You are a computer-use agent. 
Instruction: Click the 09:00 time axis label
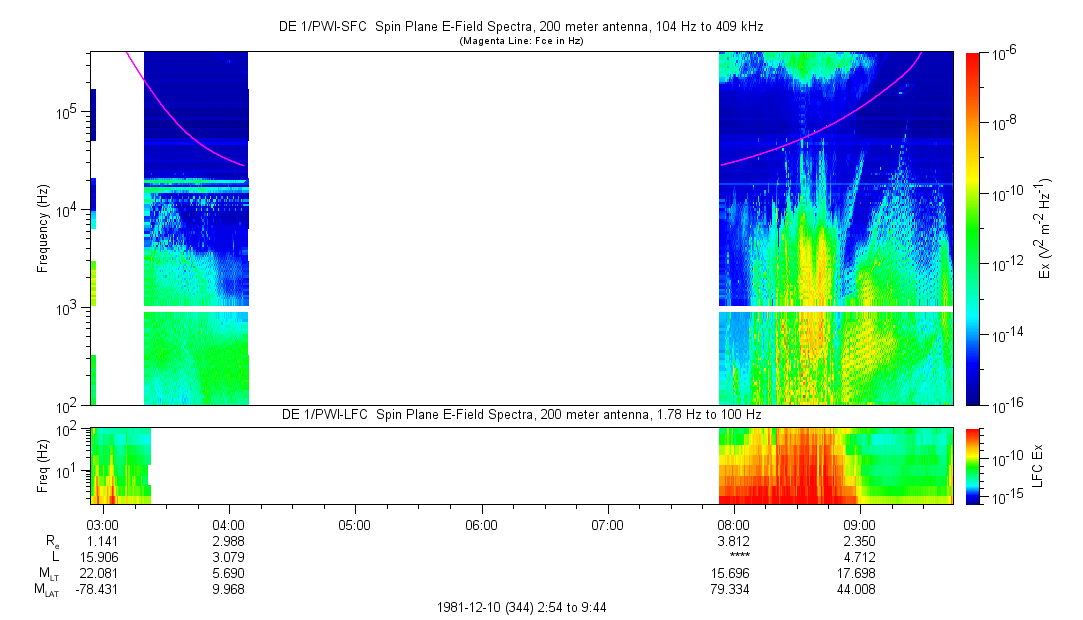[859, 524]
